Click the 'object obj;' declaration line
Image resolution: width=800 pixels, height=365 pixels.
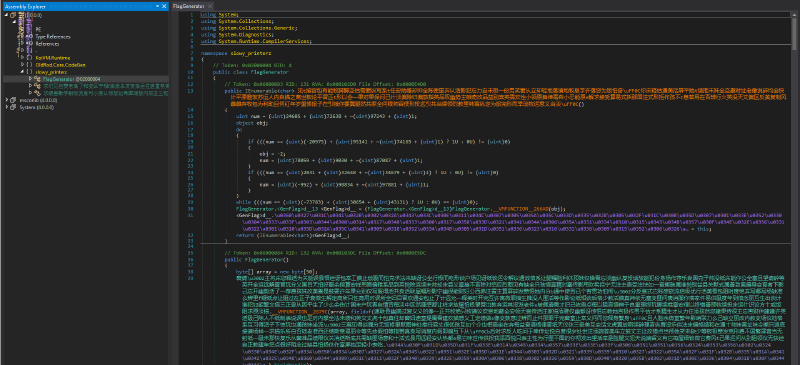[252, 123]
